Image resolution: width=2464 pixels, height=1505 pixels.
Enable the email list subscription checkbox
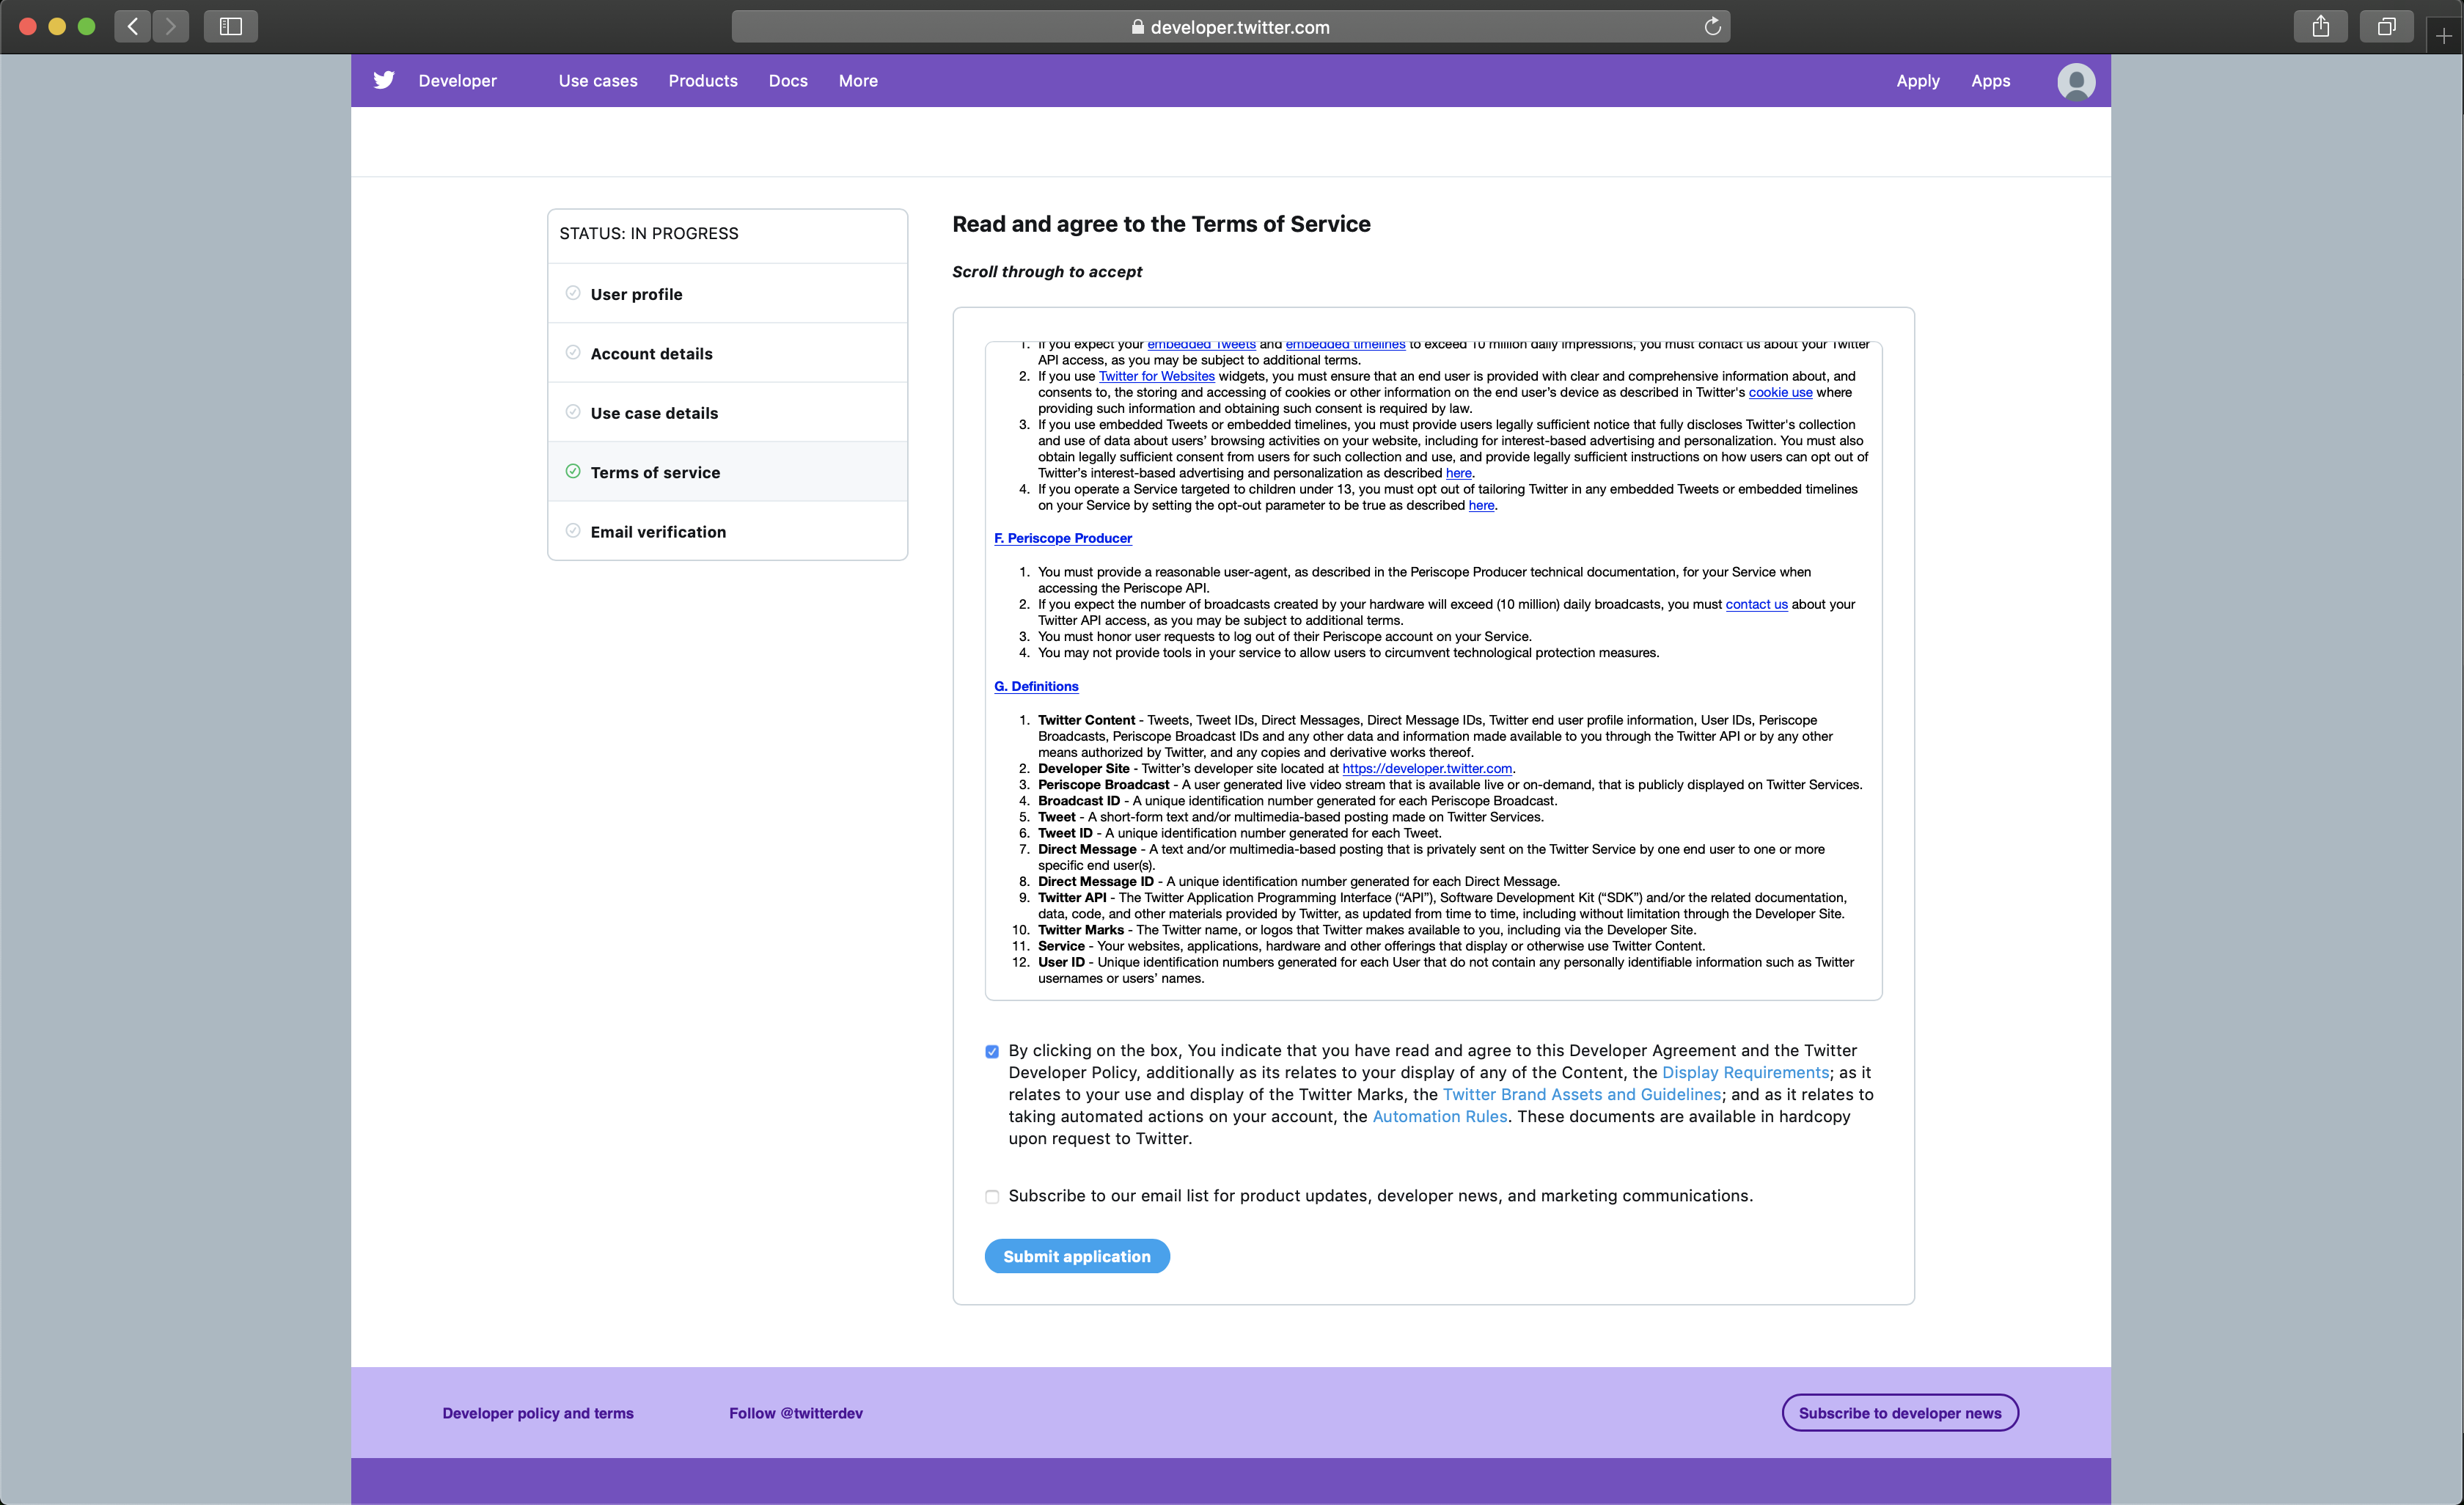(x=991, y=1196)
